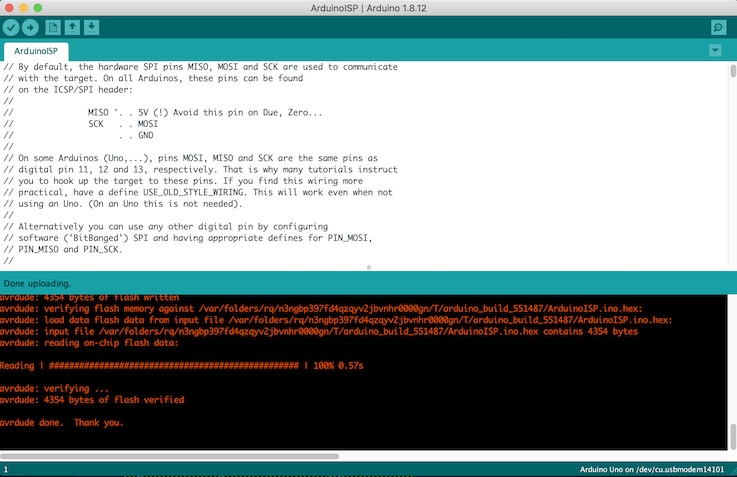Click 'avrdude: load data flash data' console line
The image size is (737, 477).
click(336, 320)
